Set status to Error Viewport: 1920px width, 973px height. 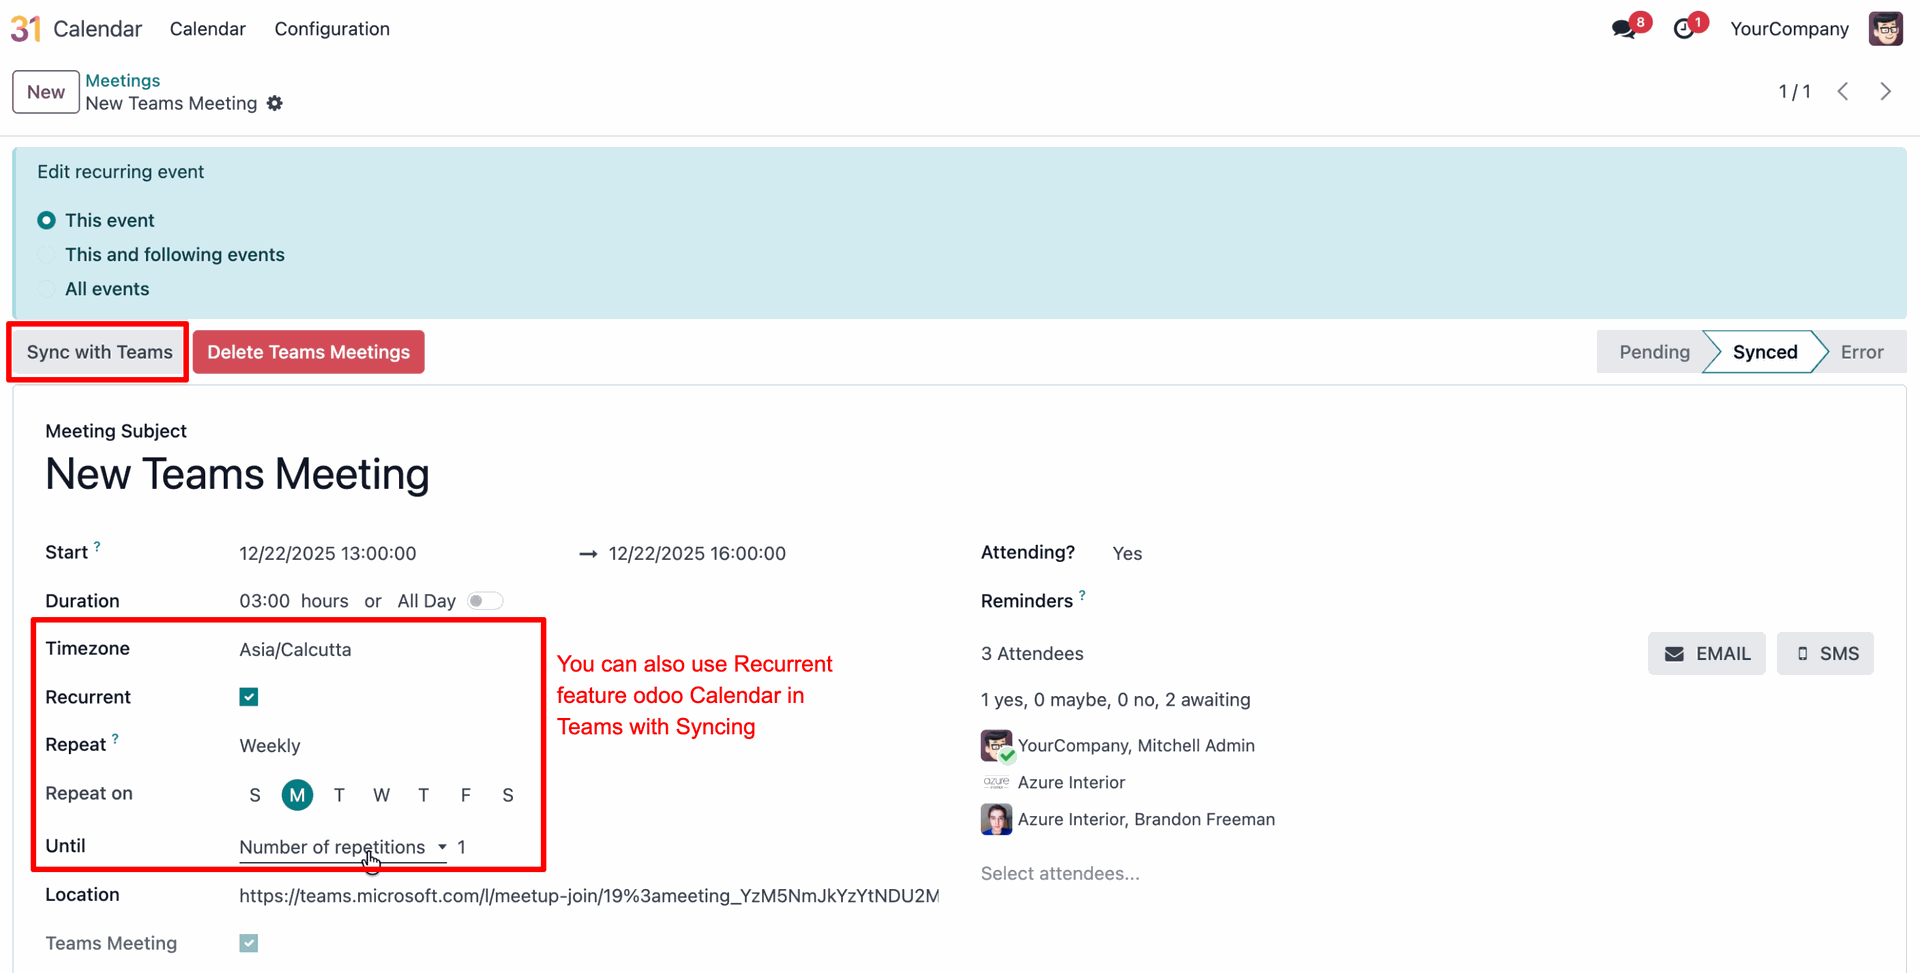(x=1862, y=352)
